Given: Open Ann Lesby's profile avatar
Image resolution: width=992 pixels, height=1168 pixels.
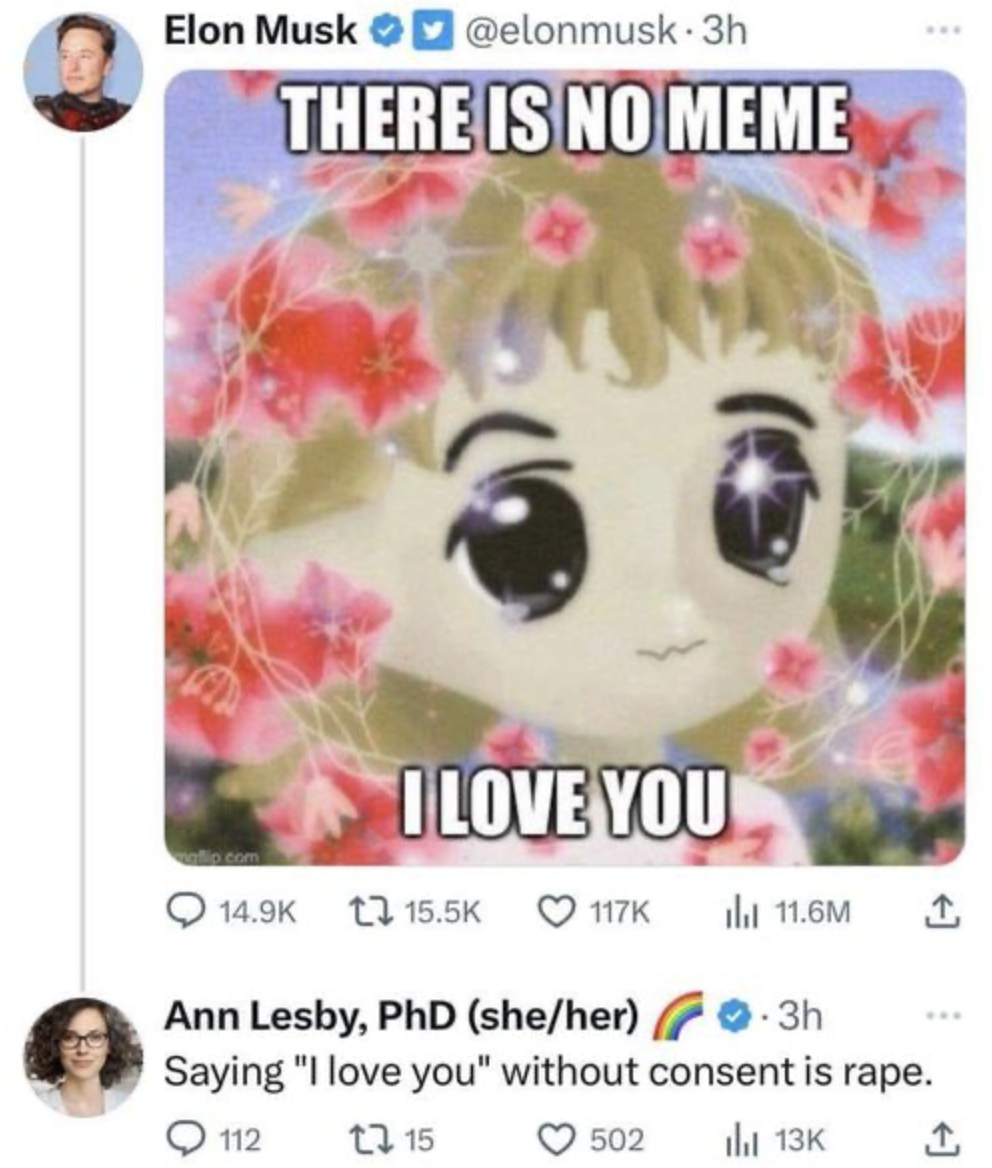Looking at the screenshot, I should point(83,1055).
